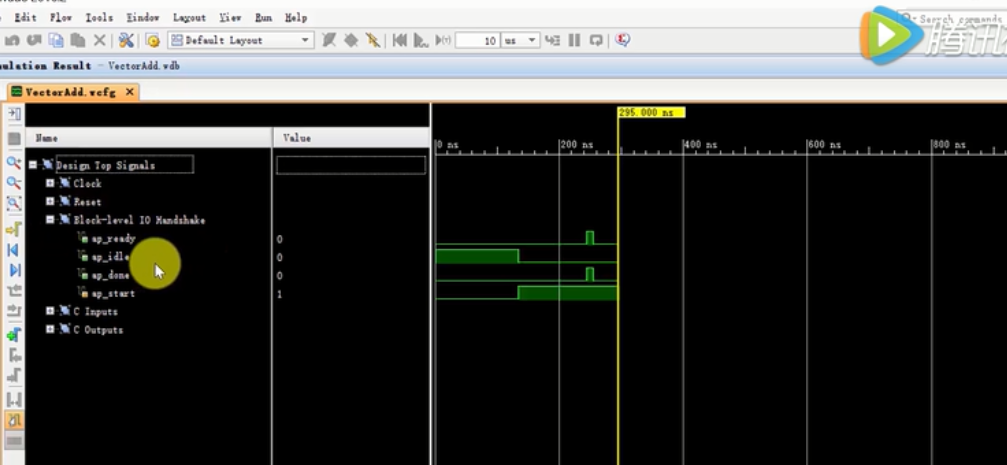Toggle the highlighted snap icon in sidebar
This screenshot has height=465, width=1007.
coord(14,421)
